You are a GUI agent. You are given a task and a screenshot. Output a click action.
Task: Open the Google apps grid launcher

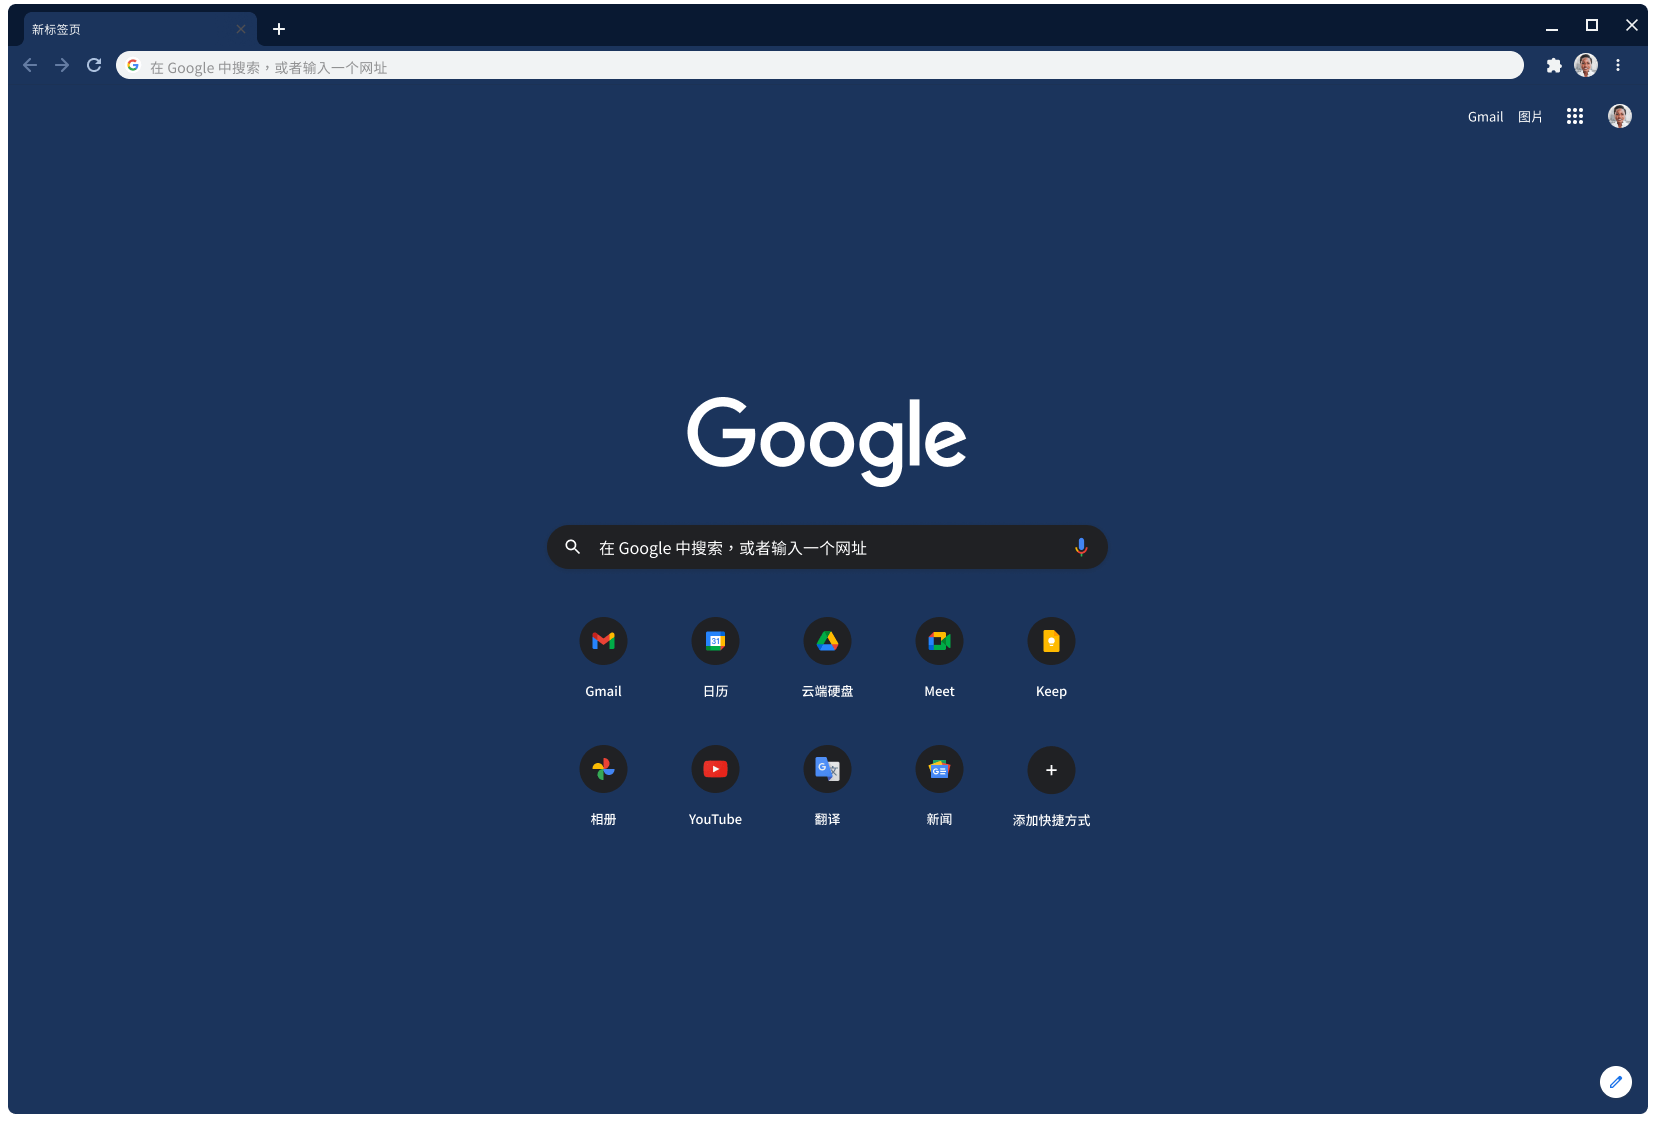click(1574, 116)
